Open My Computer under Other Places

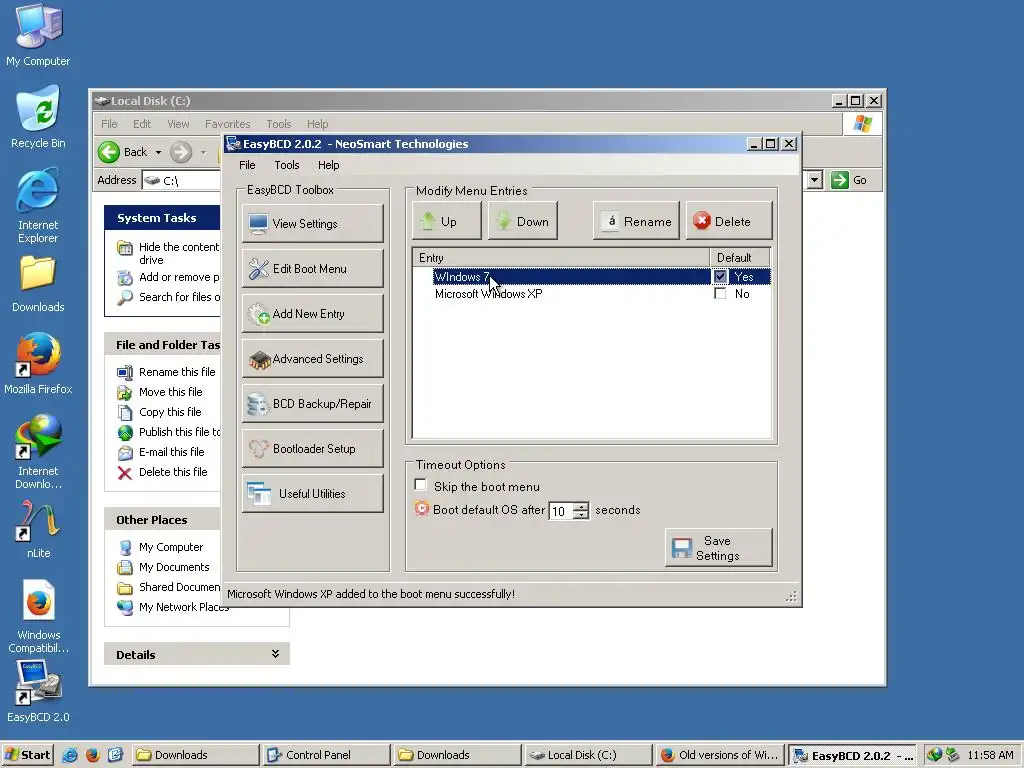170,547
